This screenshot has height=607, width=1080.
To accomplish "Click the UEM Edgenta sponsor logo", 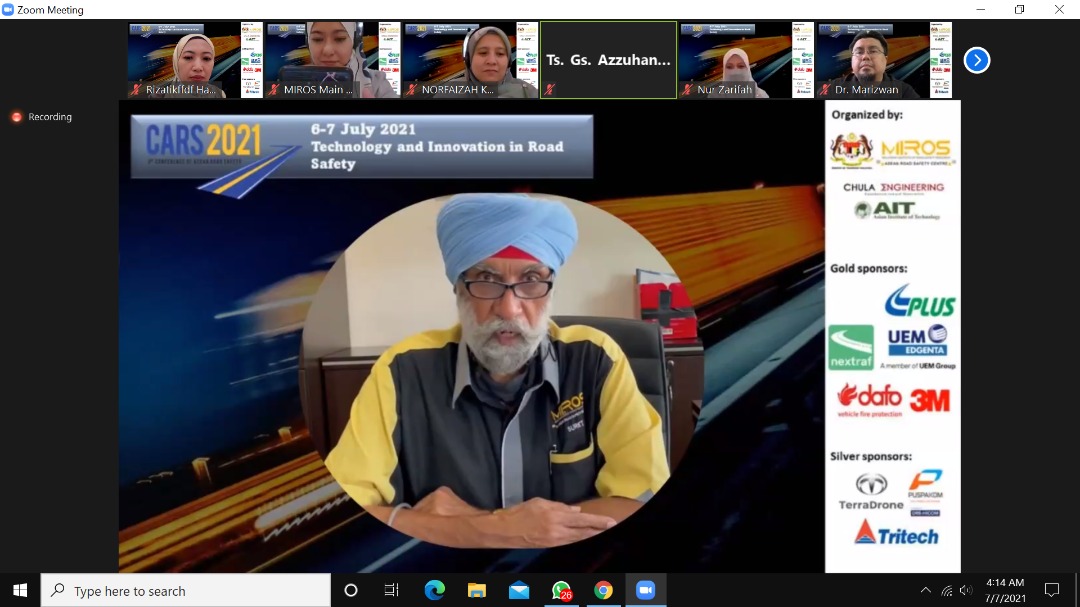I will click(917, 347).
